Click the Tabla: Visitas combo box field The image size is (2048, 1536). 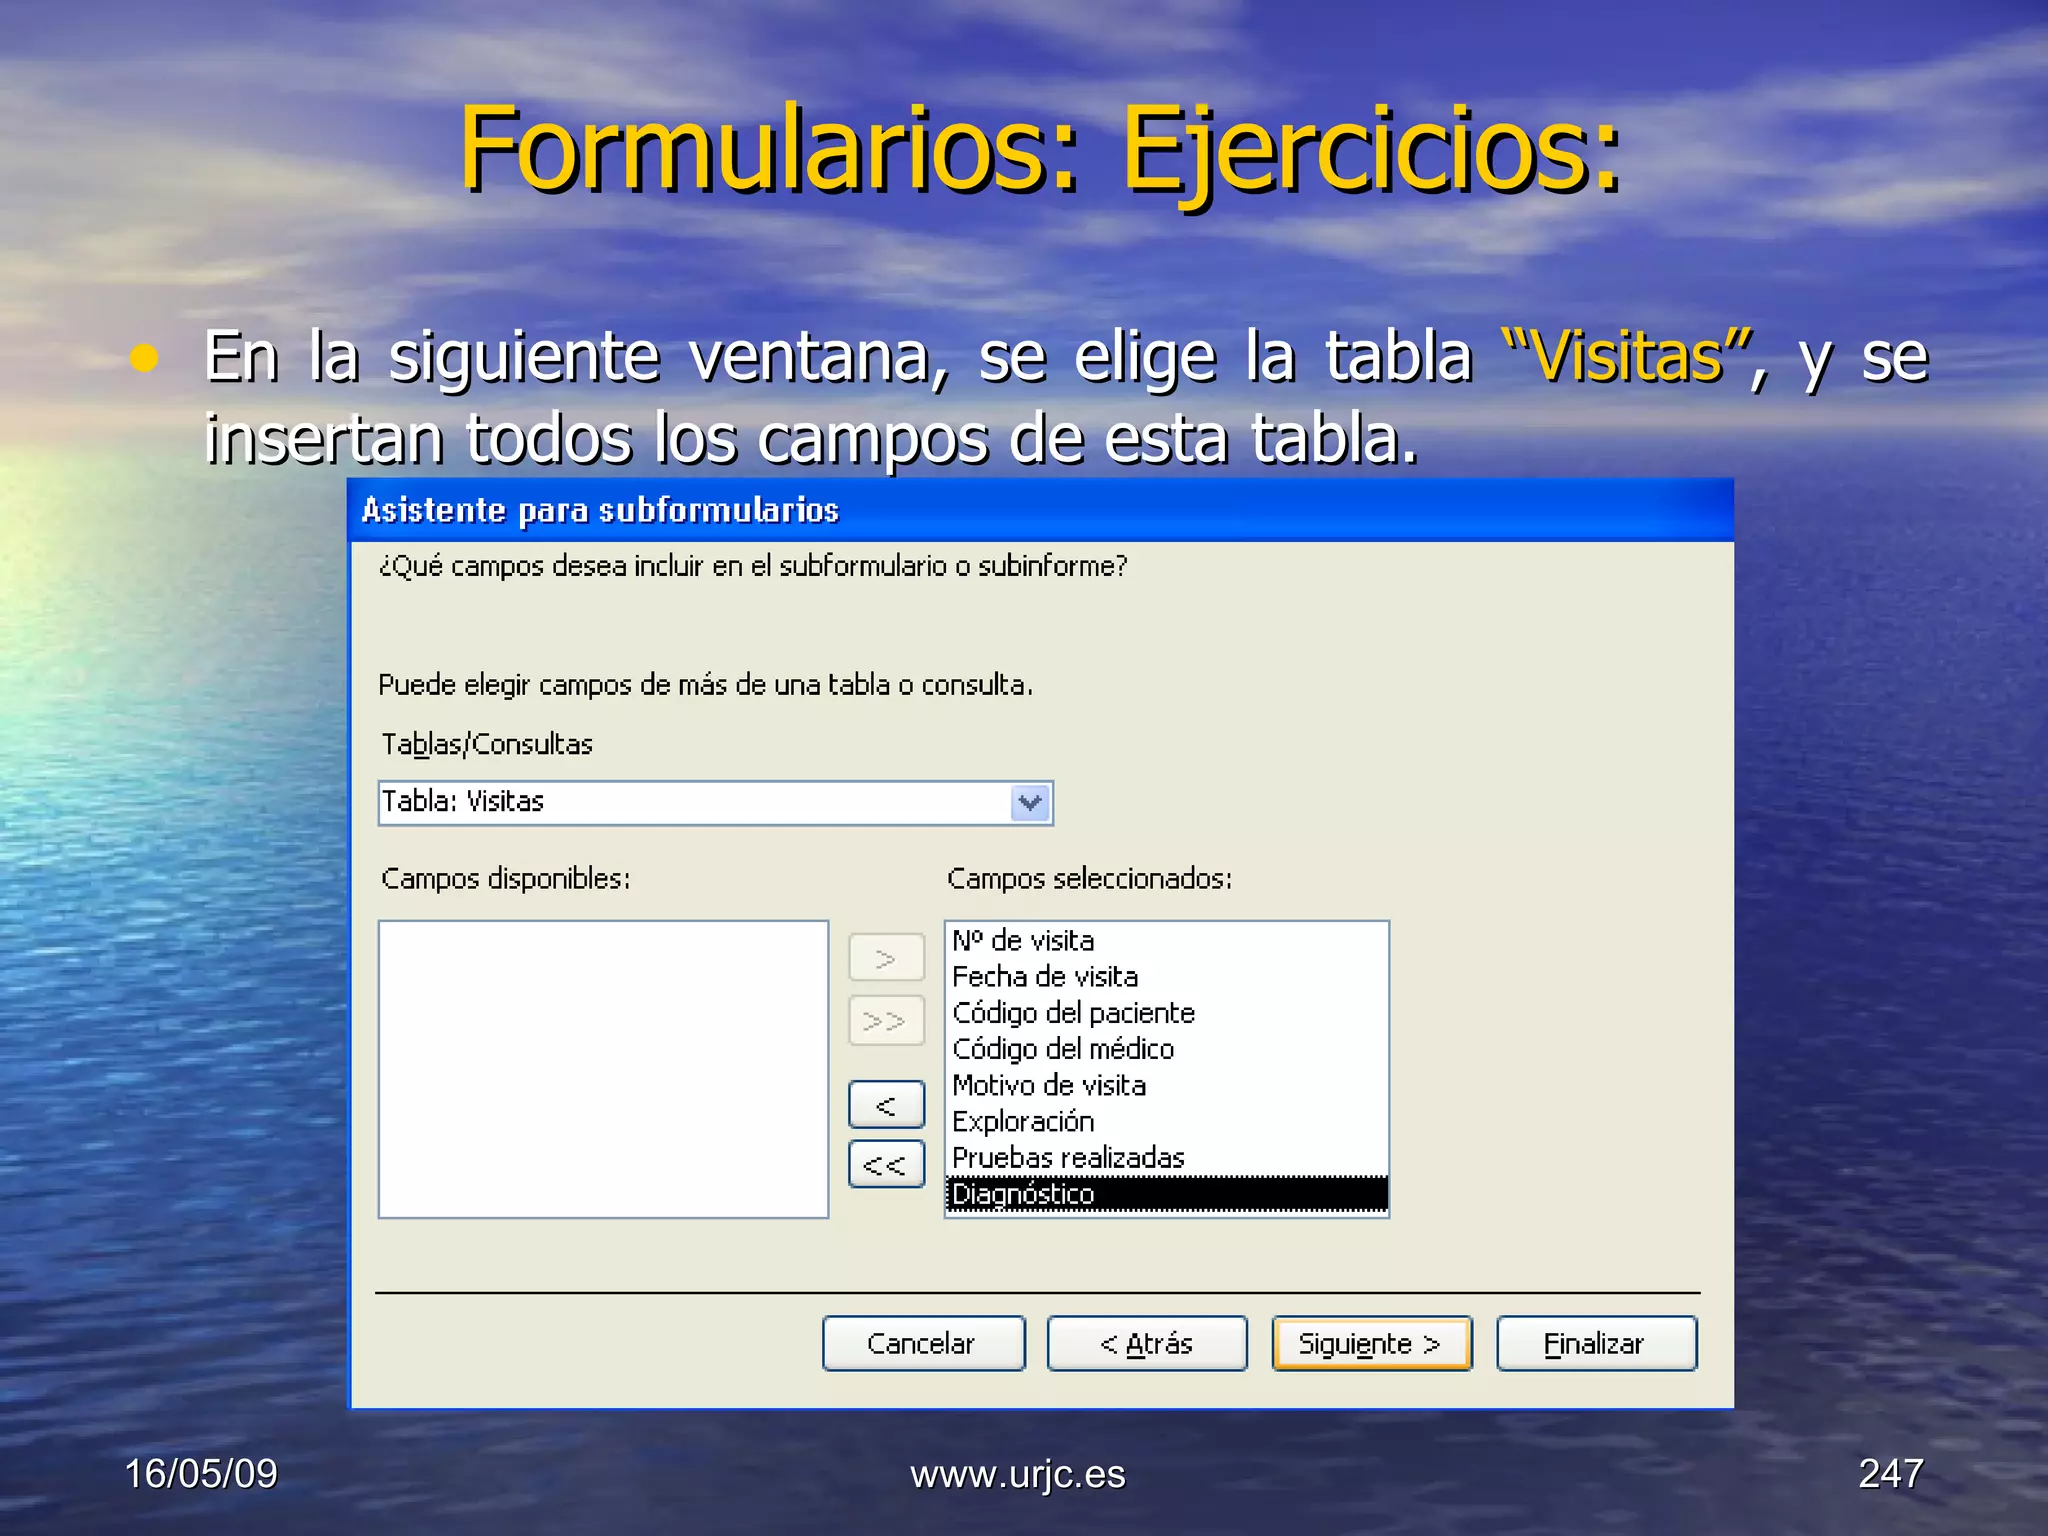click(x=694, y=802)
